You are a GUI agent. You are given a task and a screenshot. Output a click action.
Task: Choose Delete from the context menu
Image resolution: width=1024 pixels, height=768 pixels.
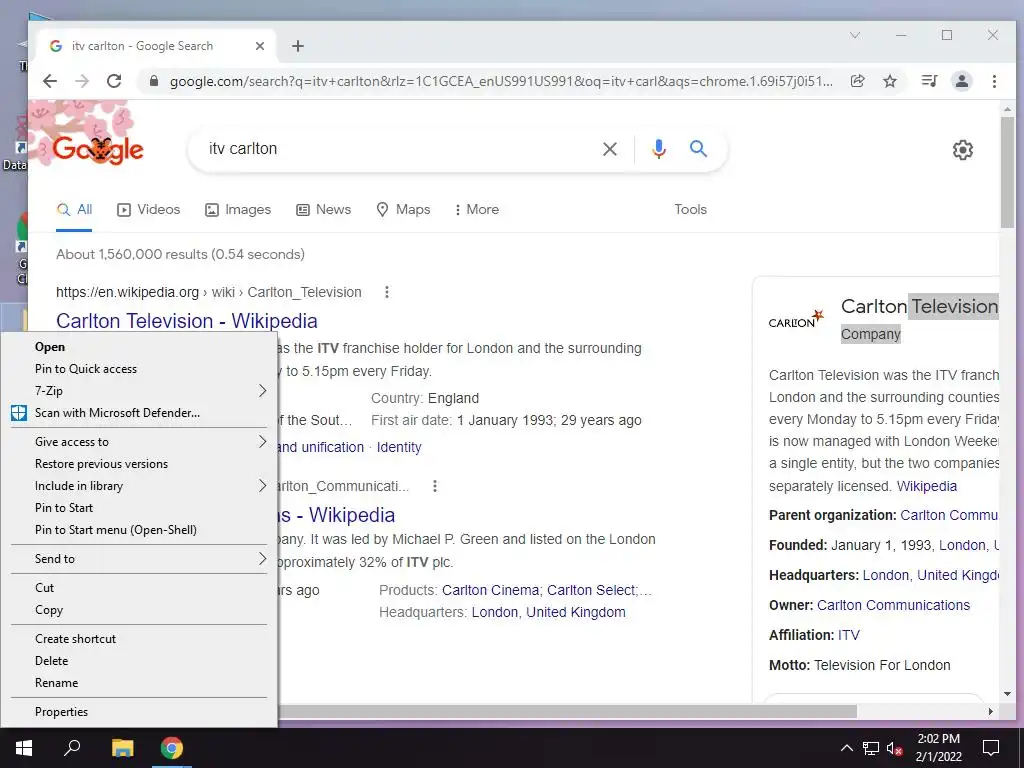[138, 661]
